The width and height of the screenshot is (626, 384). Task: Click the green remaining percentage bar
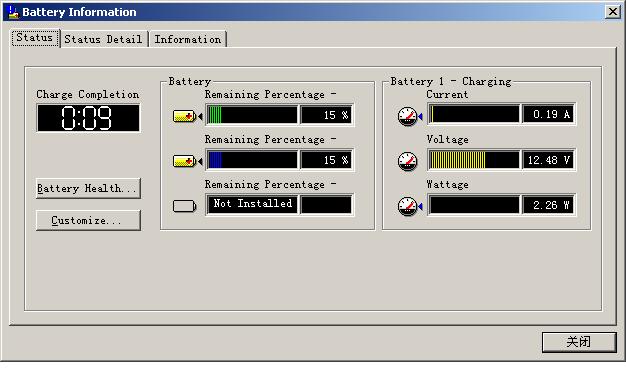click(252, 115)
